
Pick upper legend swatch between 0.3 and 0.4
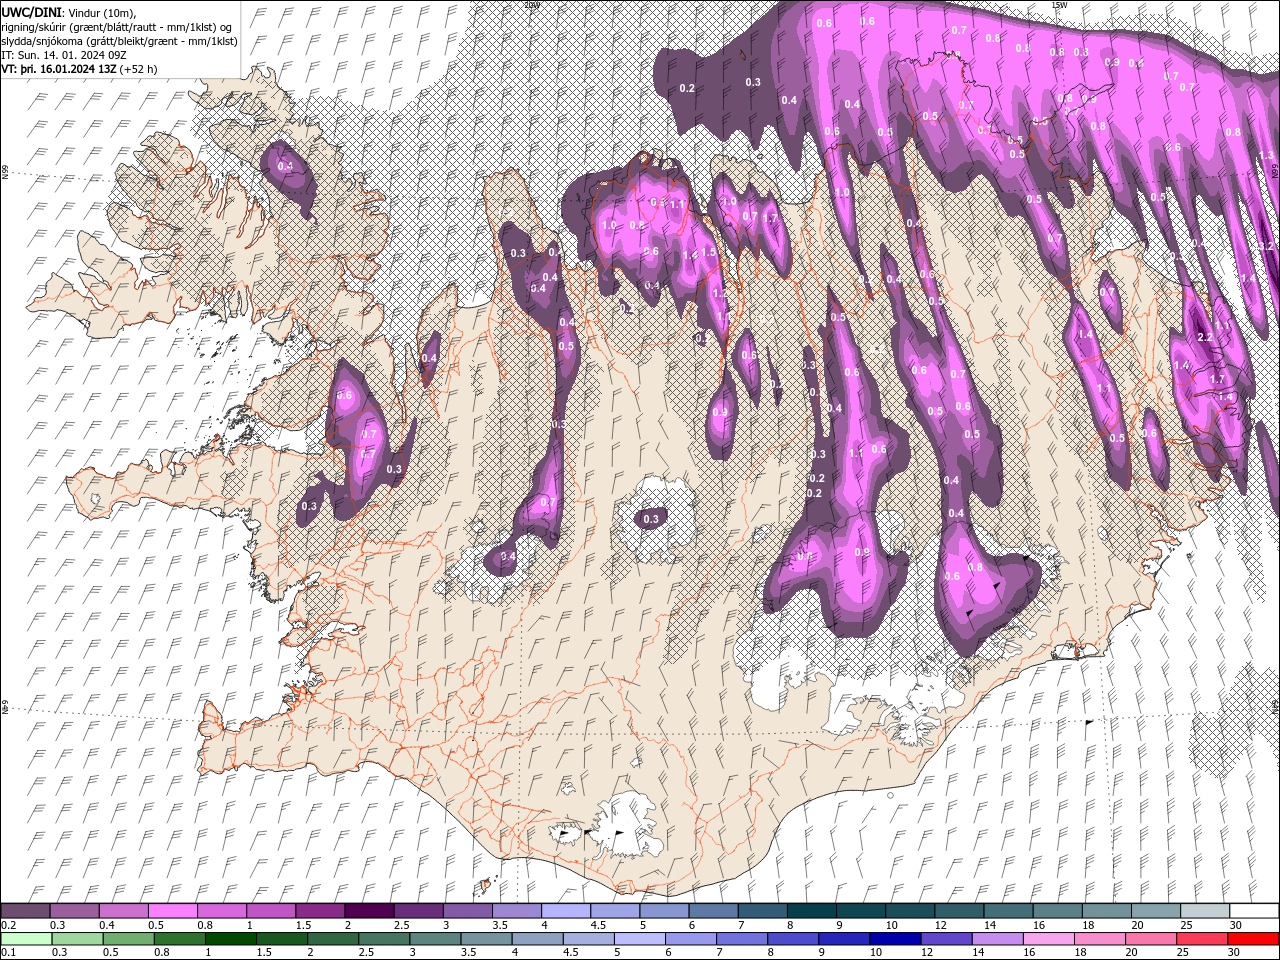74,911
